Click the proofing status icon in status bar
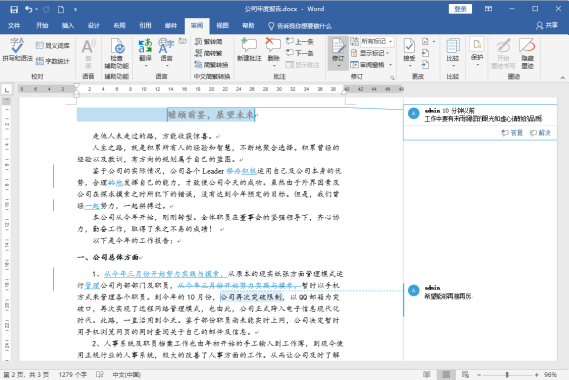This screenshot has width=569, height=380. pyautogui.click(x=100, y=375)
